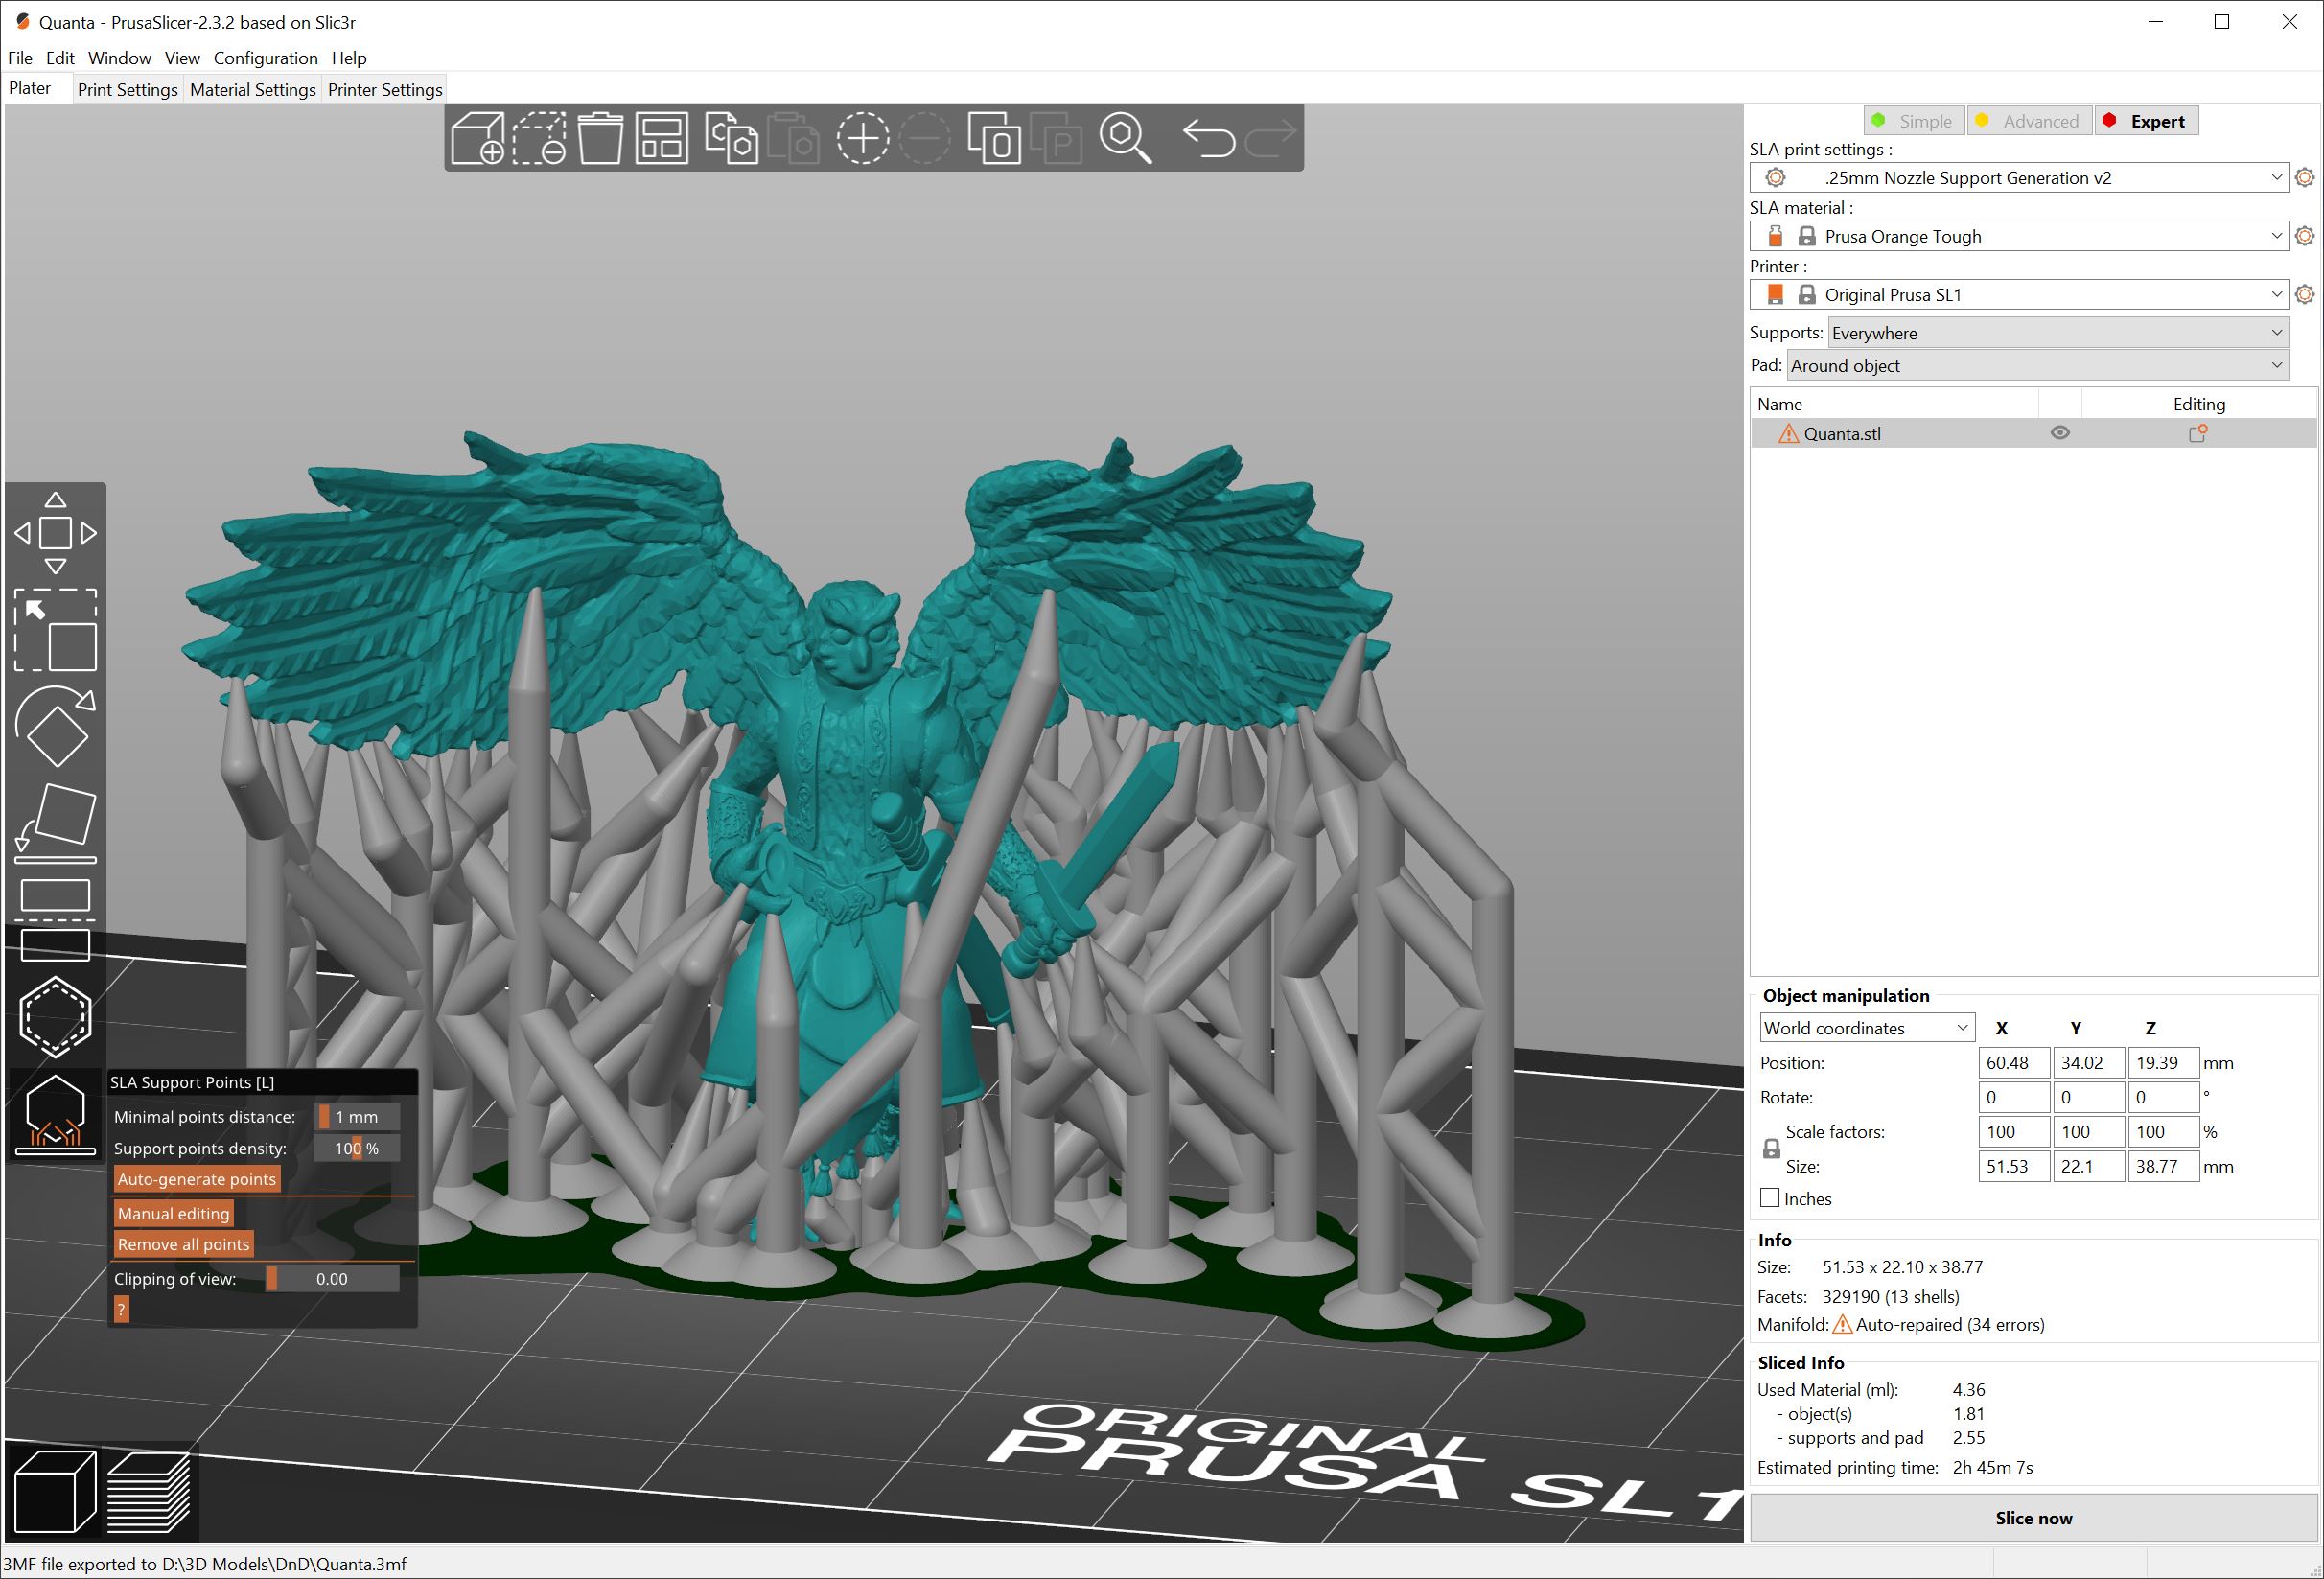2324x1579 pixels.
Task: Edit the Printer preset (cog)
Action: coord(2304,295)
